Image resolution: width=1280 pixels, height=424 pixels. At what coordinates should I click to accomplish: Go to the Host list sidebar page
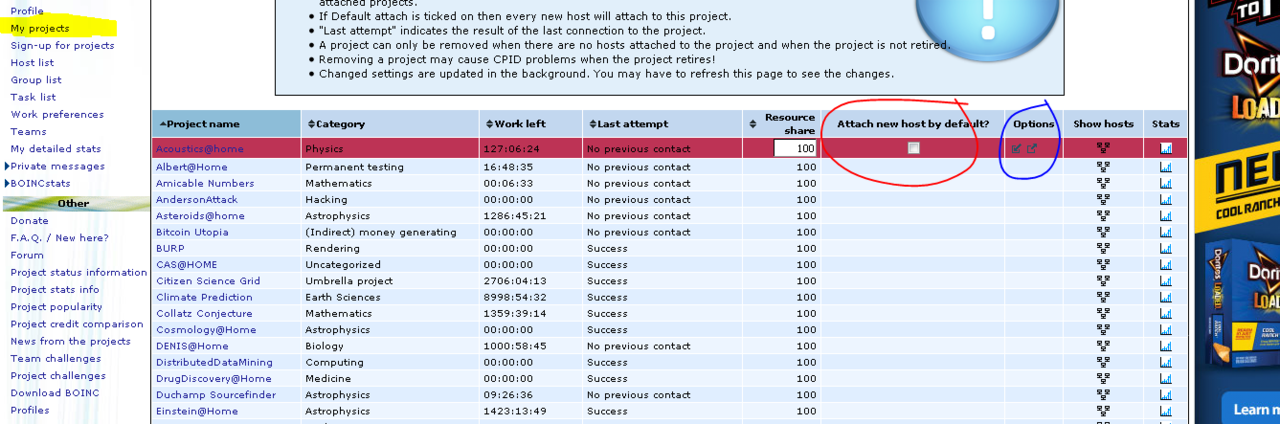coord(32,62)
